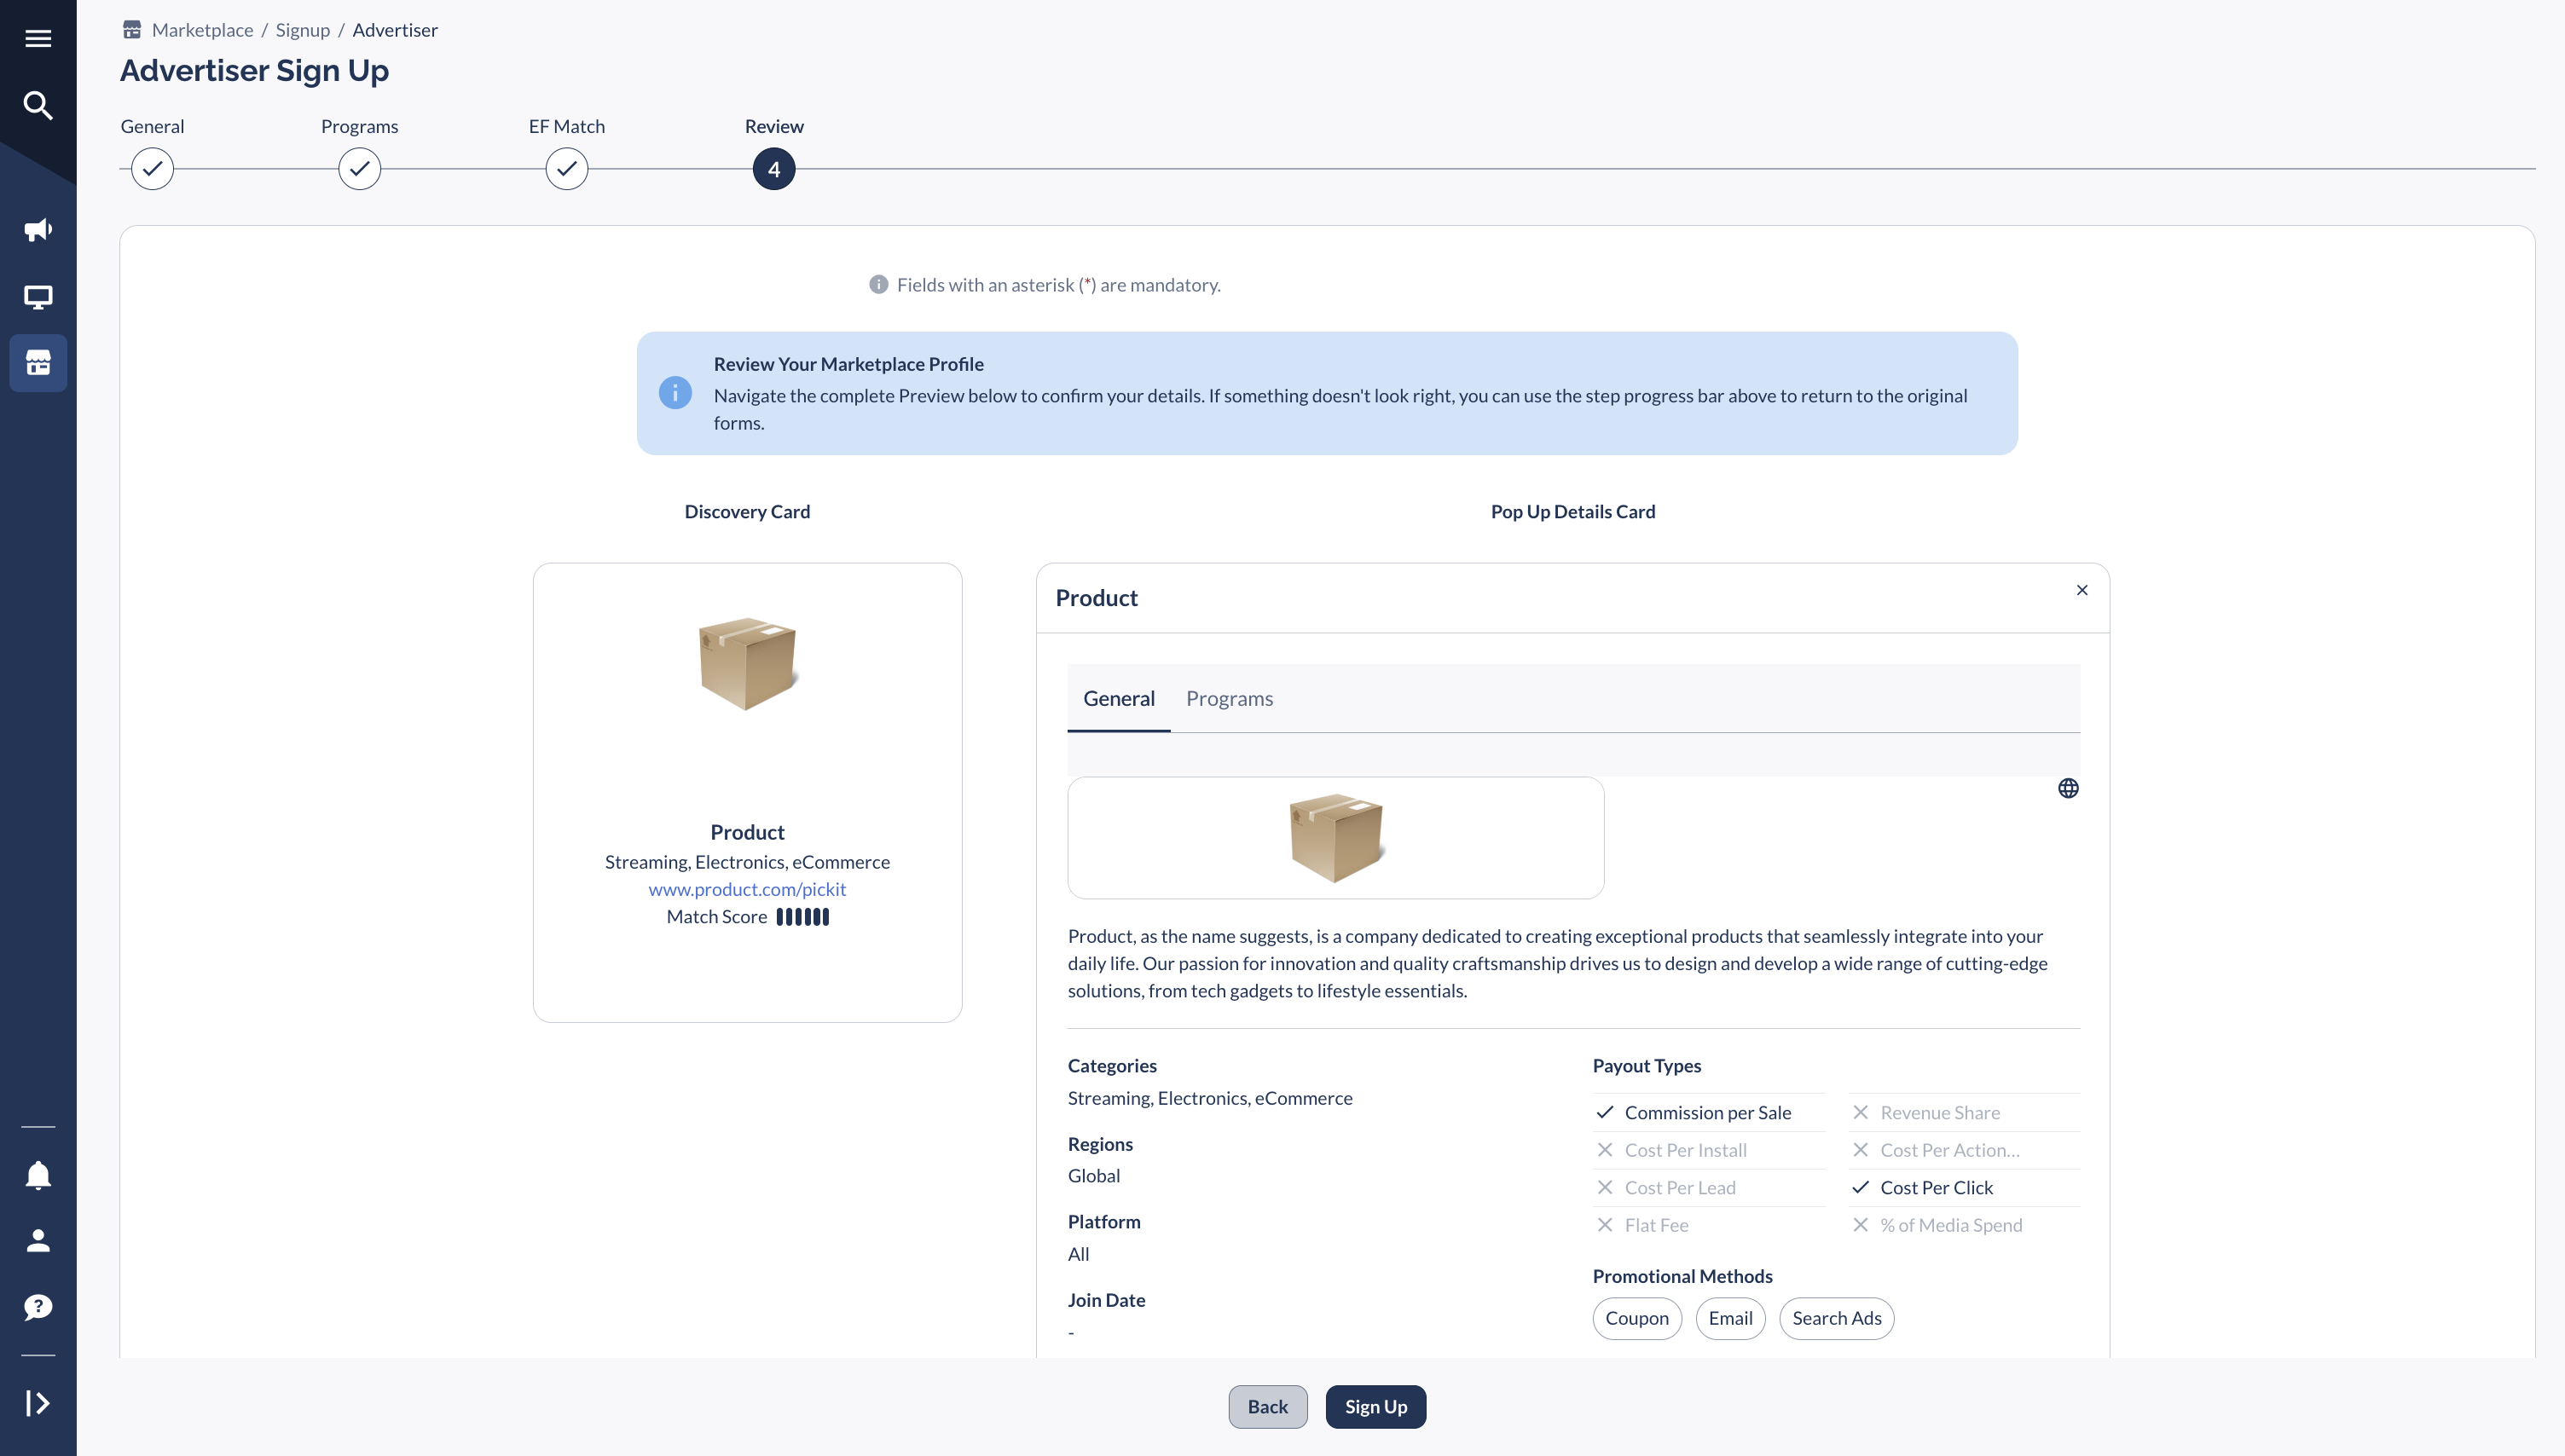Screen dimensions: 2565x1456
Task: Click the Promotional Methods heading
Action: [1682, 1276]
